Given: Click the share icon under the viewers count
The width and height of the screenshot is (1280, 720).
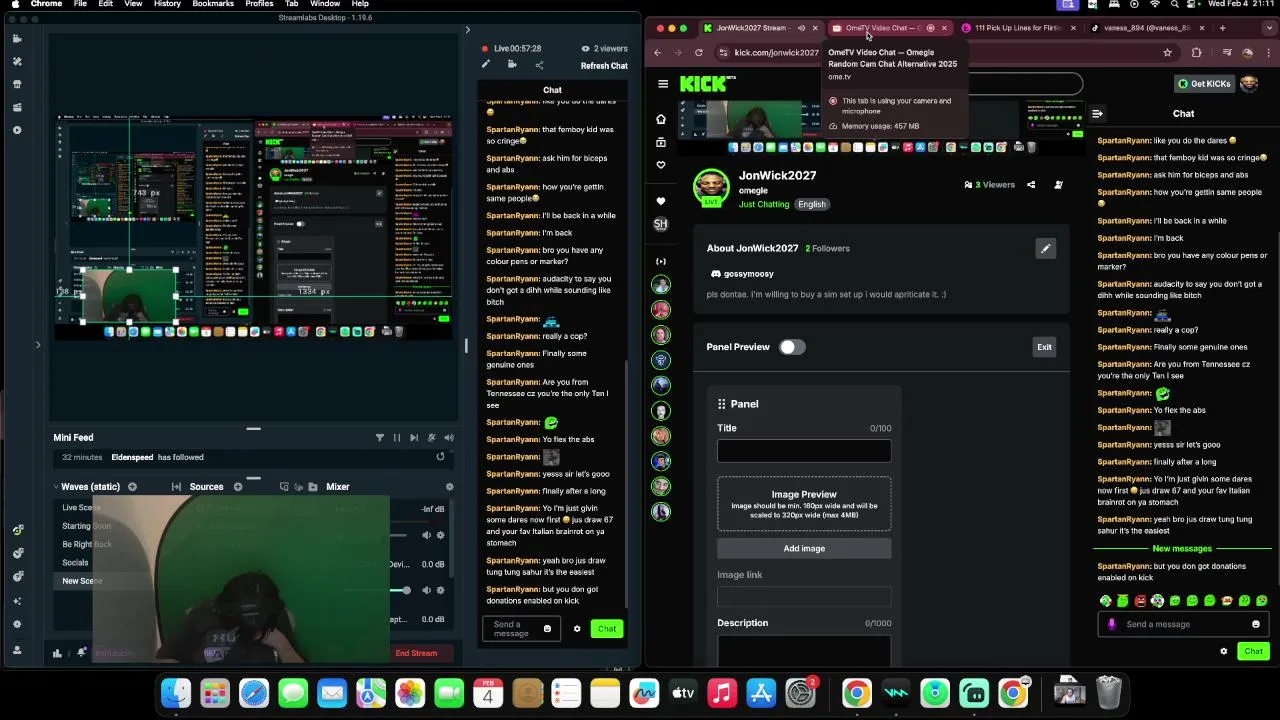Looking at the screenshot, I should (x=539, y=65).
